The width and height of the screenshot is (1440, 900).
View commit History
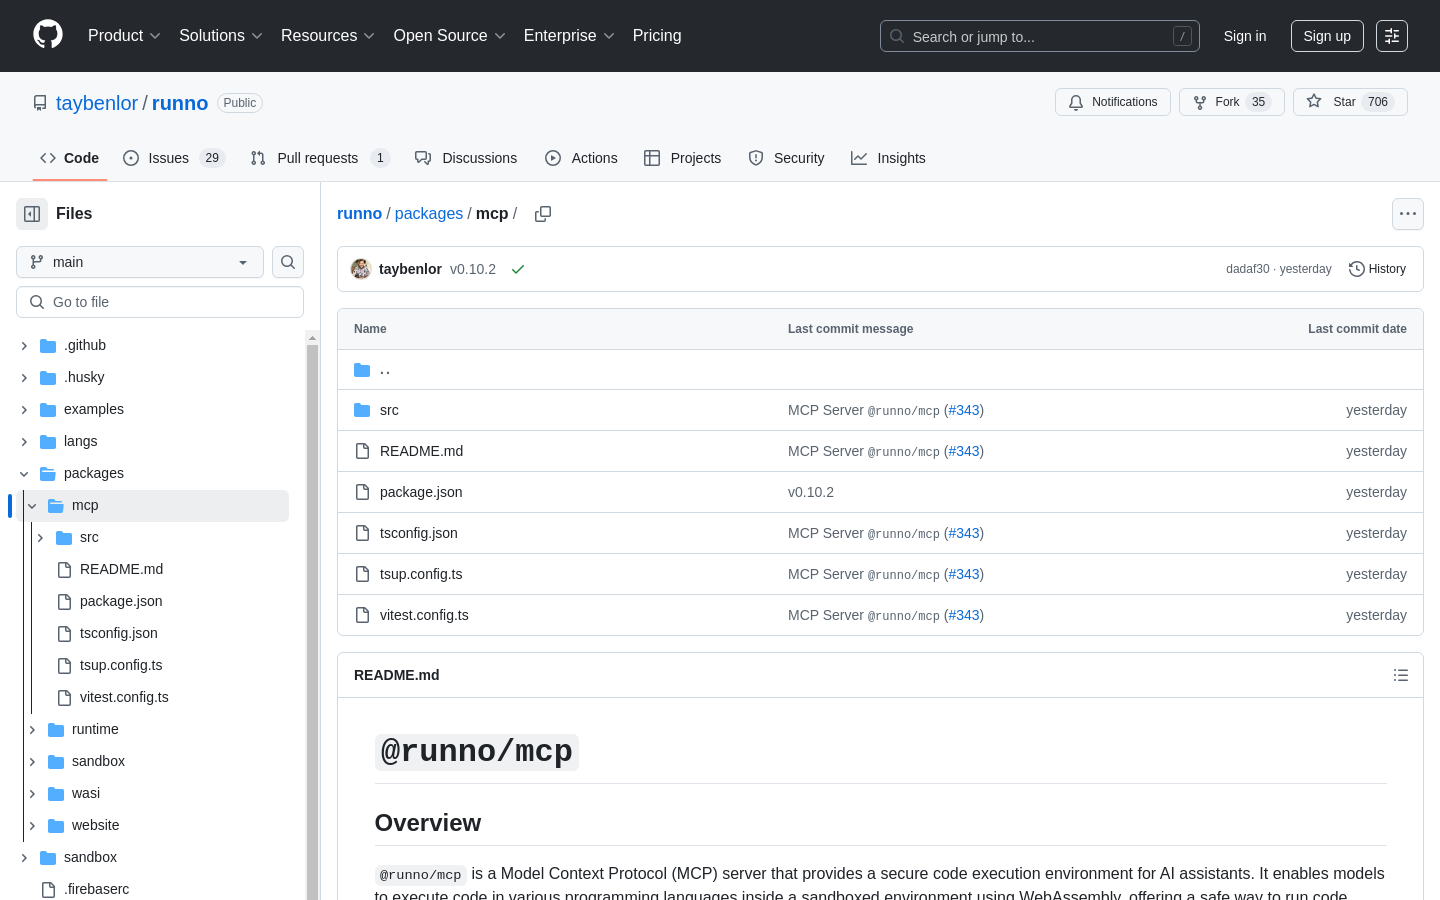[1377, 269]
